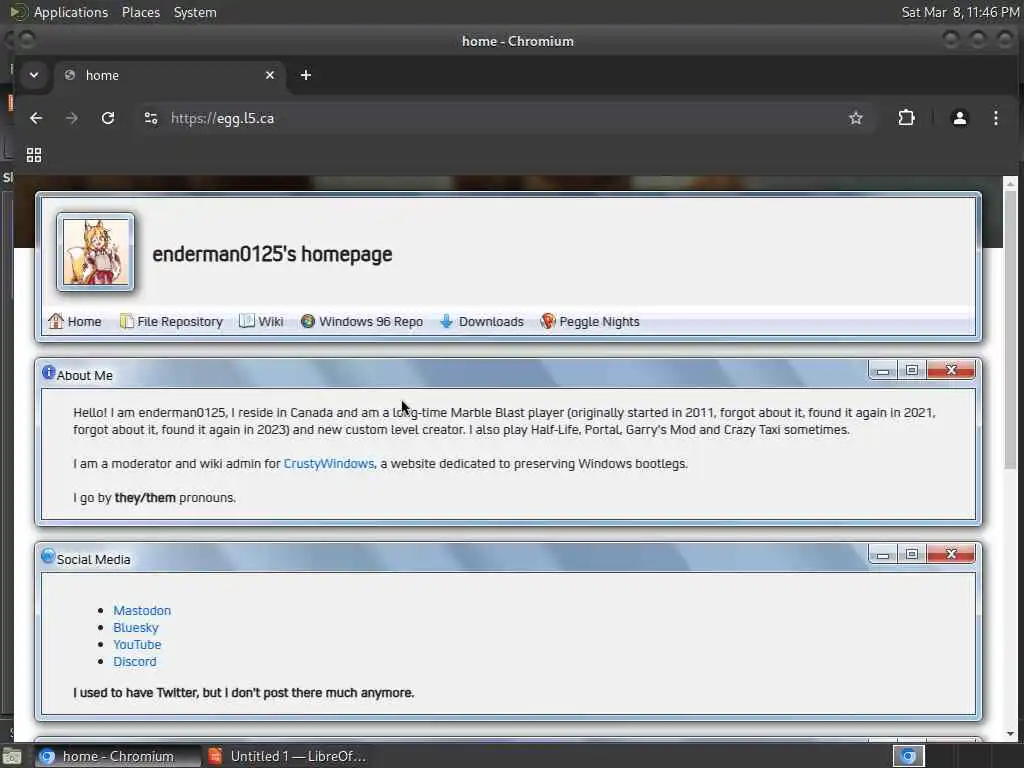The image size is (1024, 768).
Task: Click the scrollbar up arrow
Action: (x=1010, y=183)
